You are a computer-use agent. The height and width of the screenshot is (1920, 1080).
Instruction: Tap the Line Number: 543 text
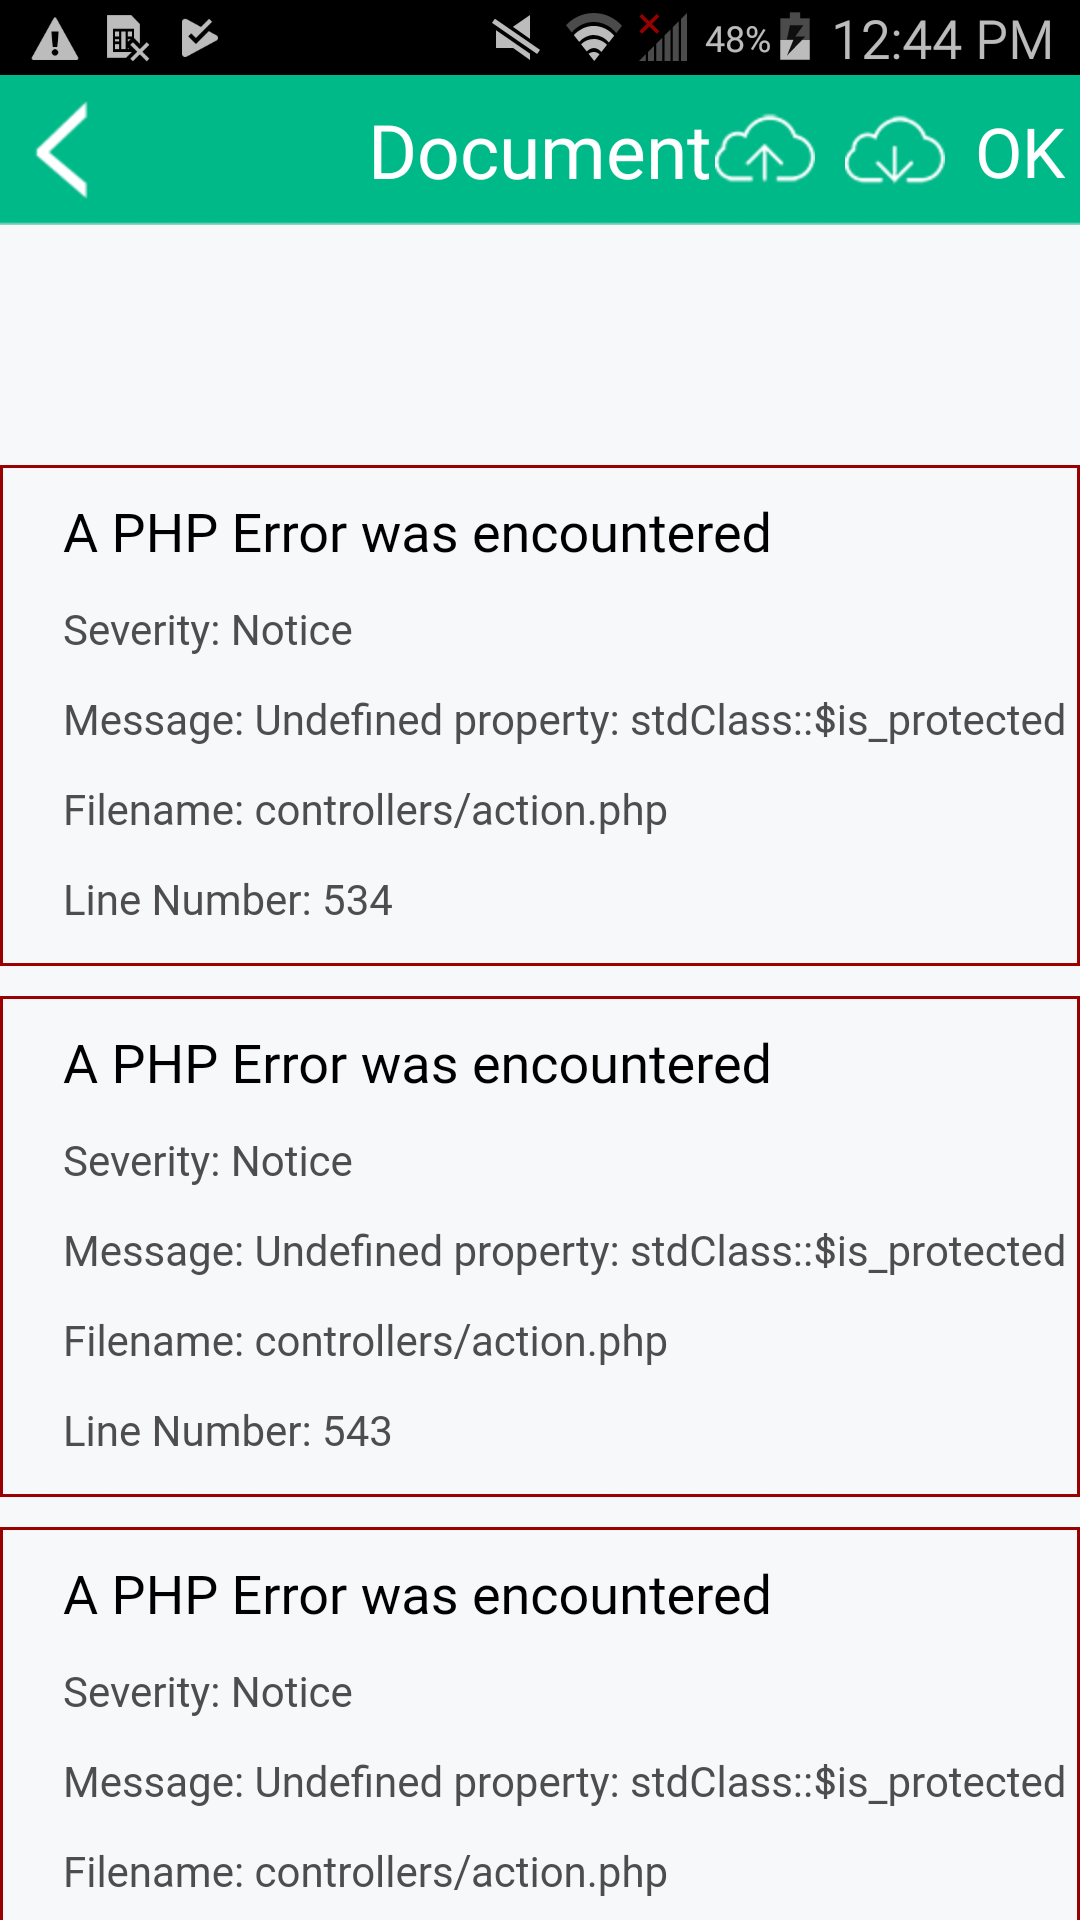click(228, 1431)
